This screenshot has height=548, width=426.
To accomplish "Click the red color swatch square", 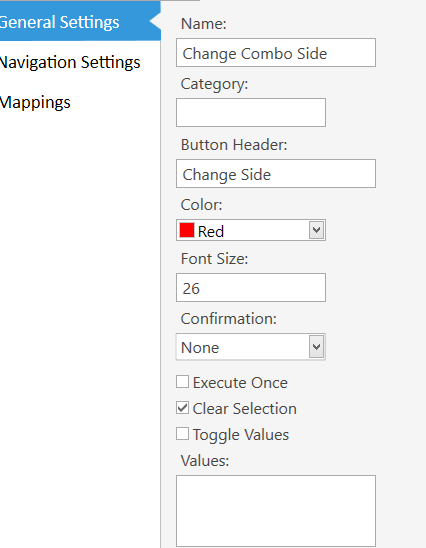I will pyautogui.click(x=187, y=230).
